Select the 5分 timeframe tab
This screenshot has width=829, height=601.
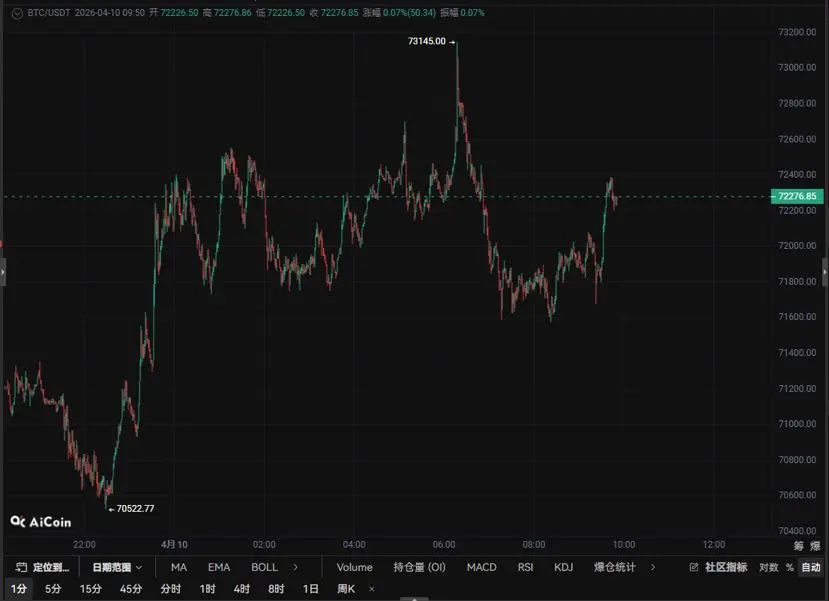[x=53, y=589]
